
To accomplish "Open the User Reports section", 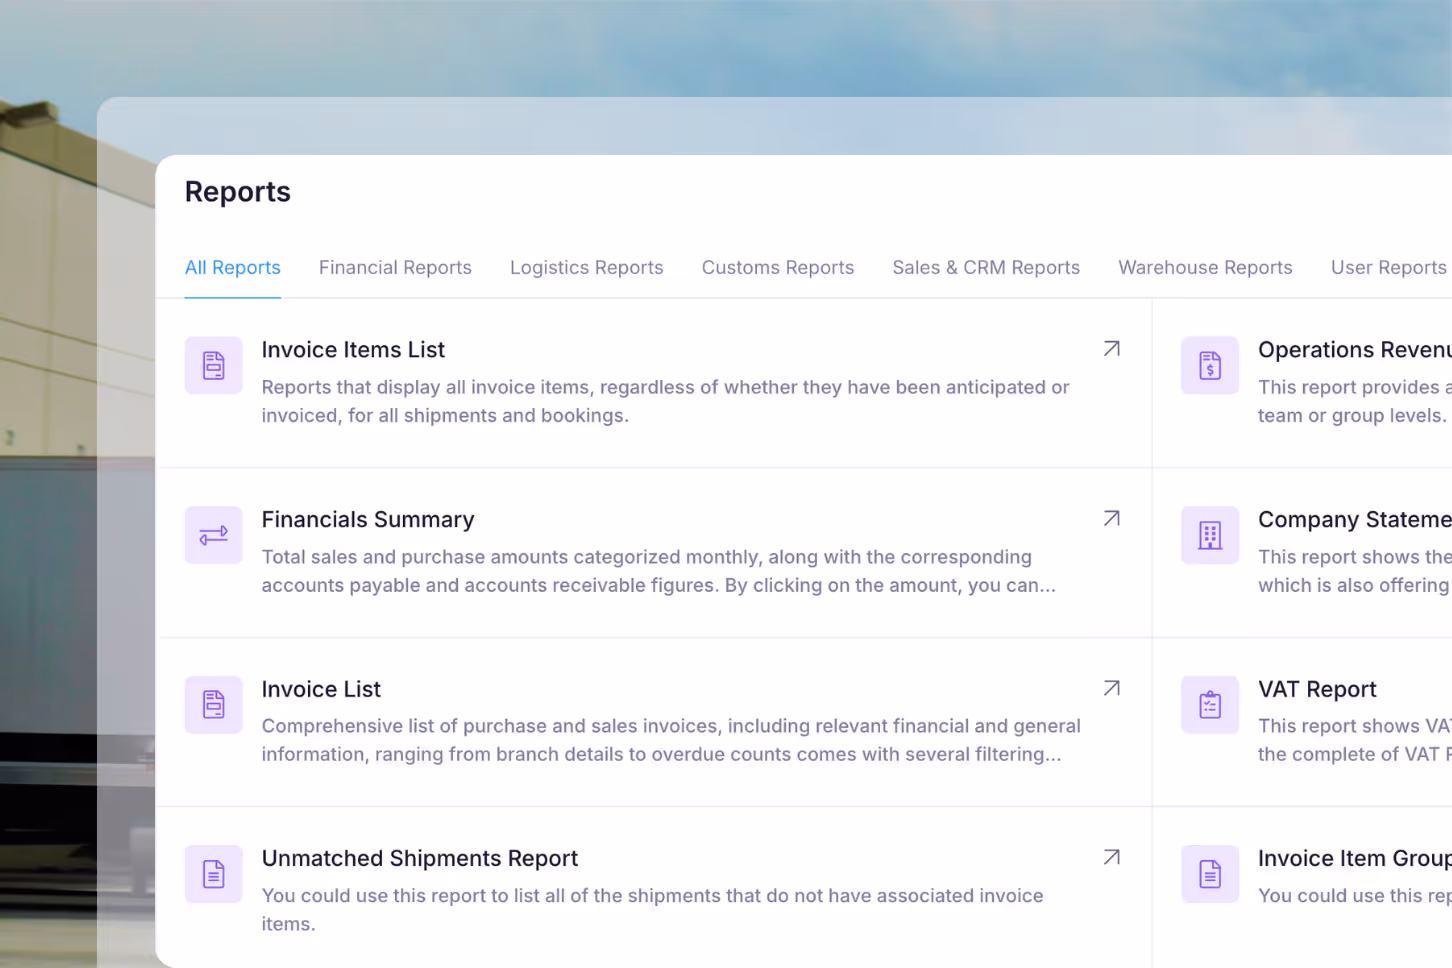I will (x=1389, y=267).
